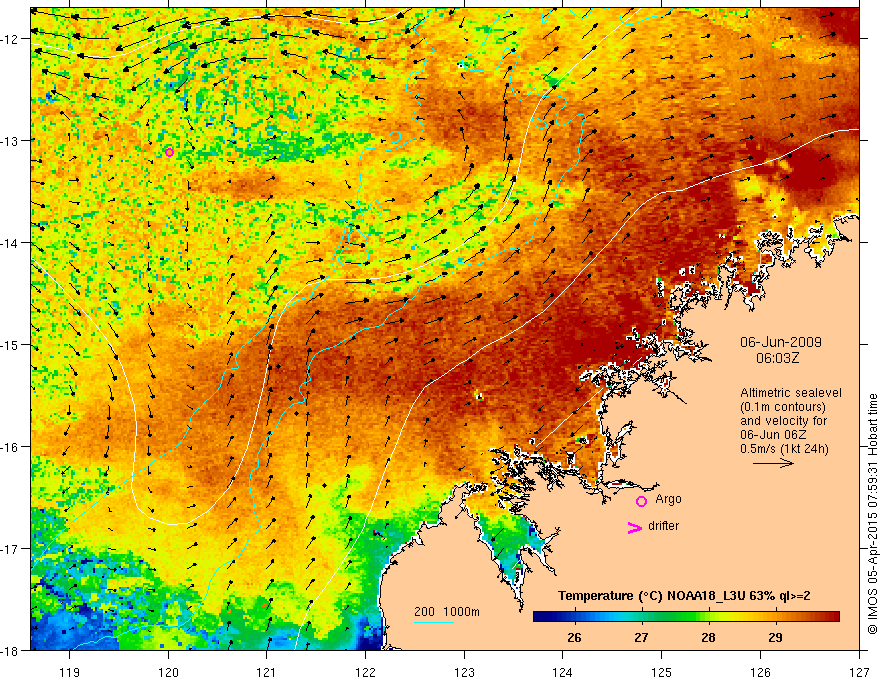
Task: Click the Argo circle symbol in legend
Action: (641, 501)
